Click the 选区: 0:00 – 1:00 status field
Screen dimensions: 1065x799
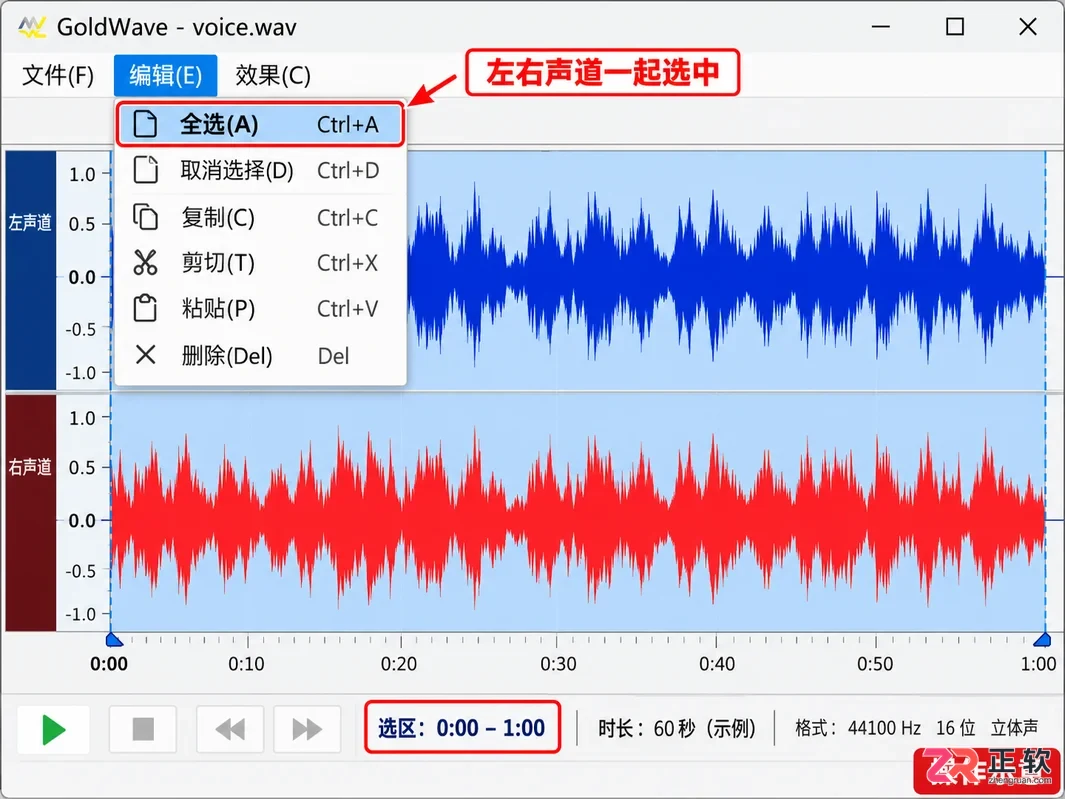[462, 728]
